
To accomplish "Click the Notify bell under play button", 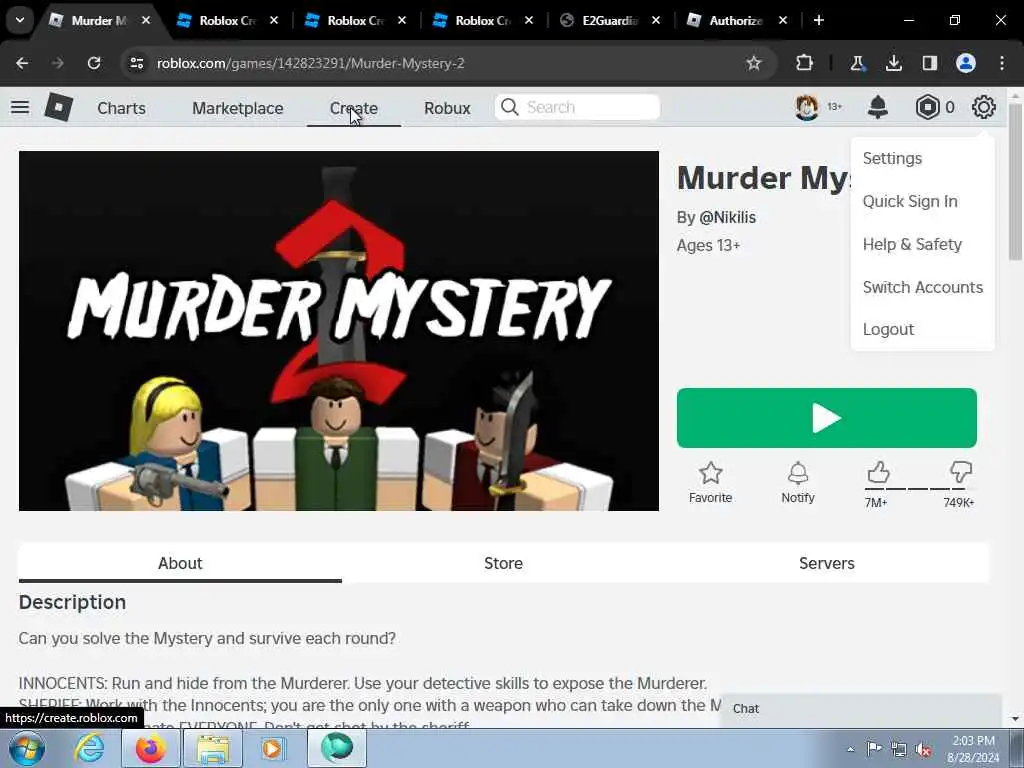I will pos(798,473).
